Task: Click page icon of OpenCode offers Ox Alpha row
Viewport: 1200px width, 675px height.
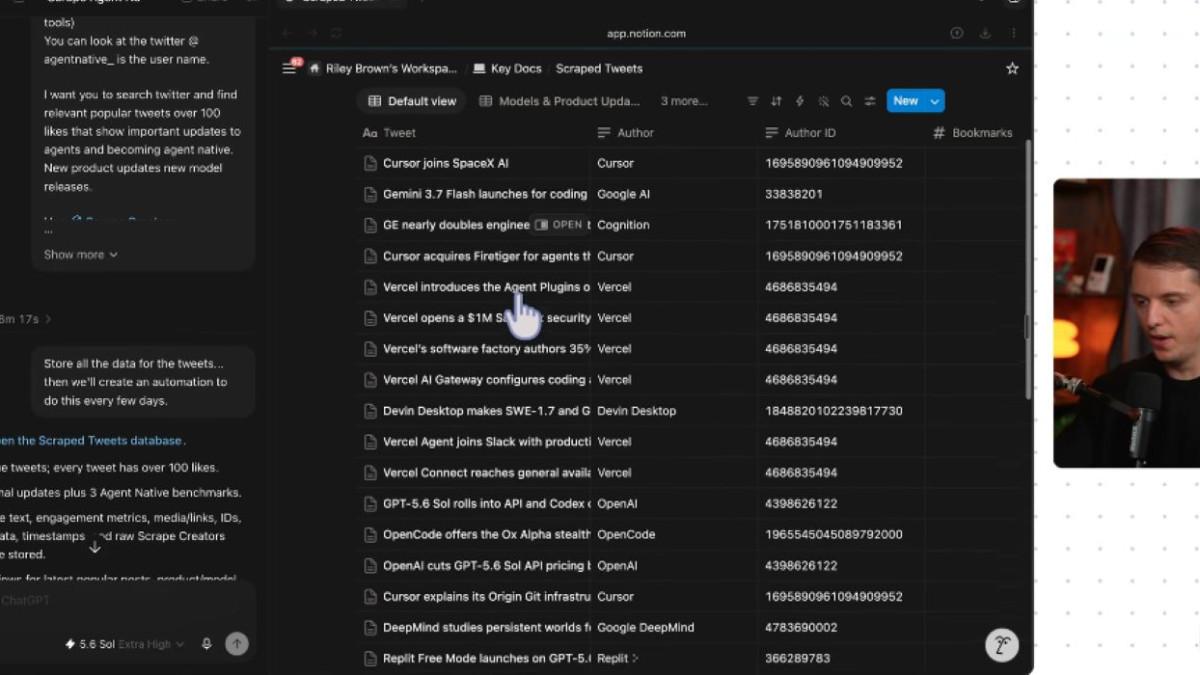Action: (x=370, y=535)
